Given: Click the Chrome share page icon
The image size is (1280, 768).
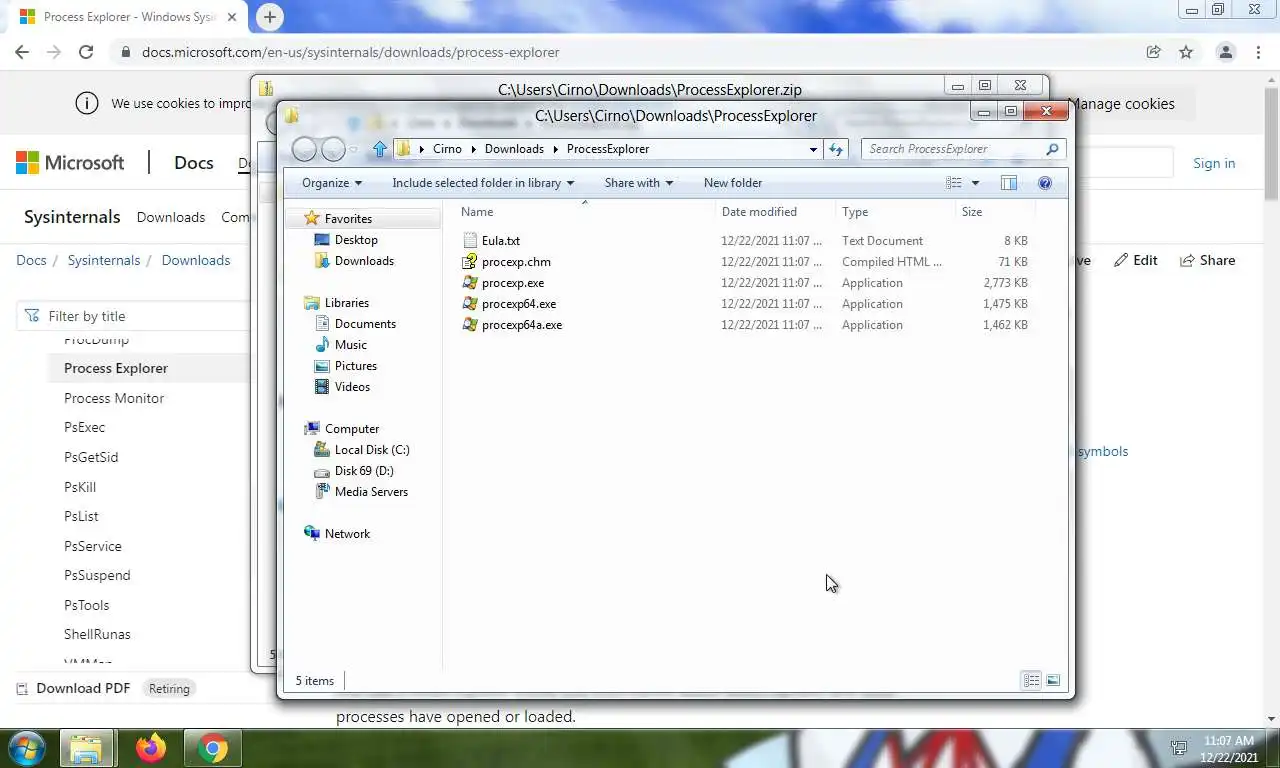Looking at the screenshot, I should coord(1153,52).
